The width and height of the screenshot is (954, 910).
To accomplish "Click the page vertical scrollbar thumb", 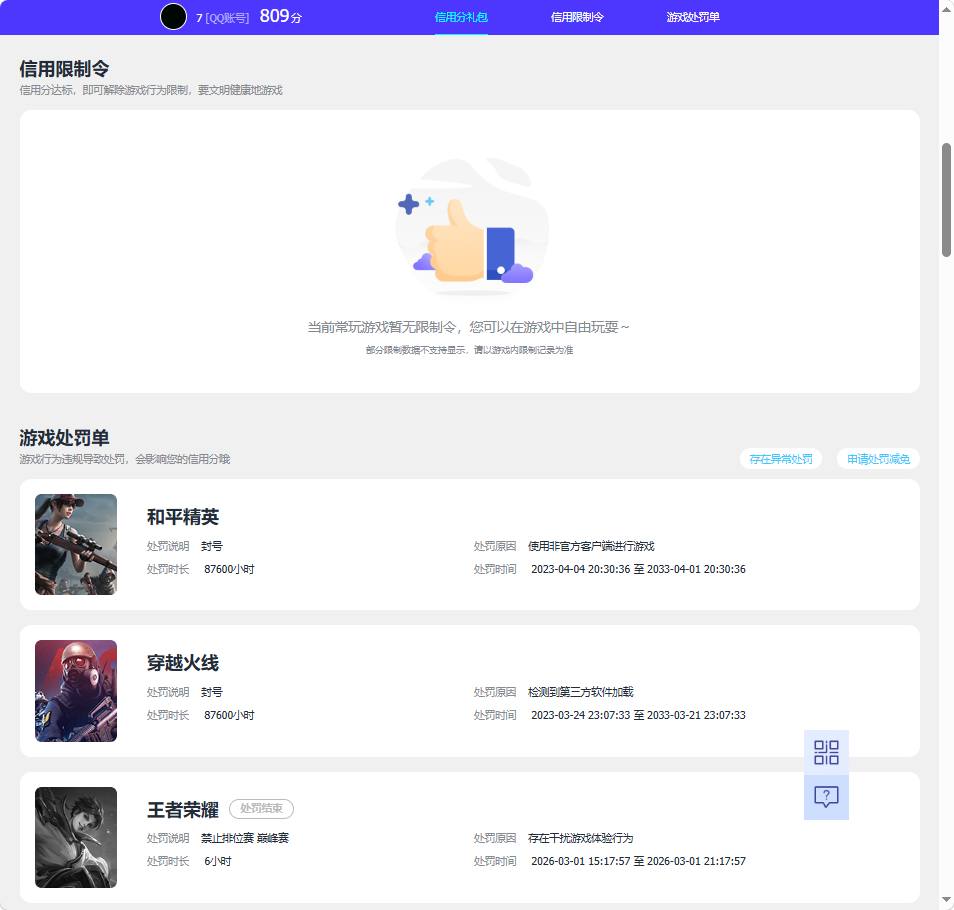I will point(946,200).
